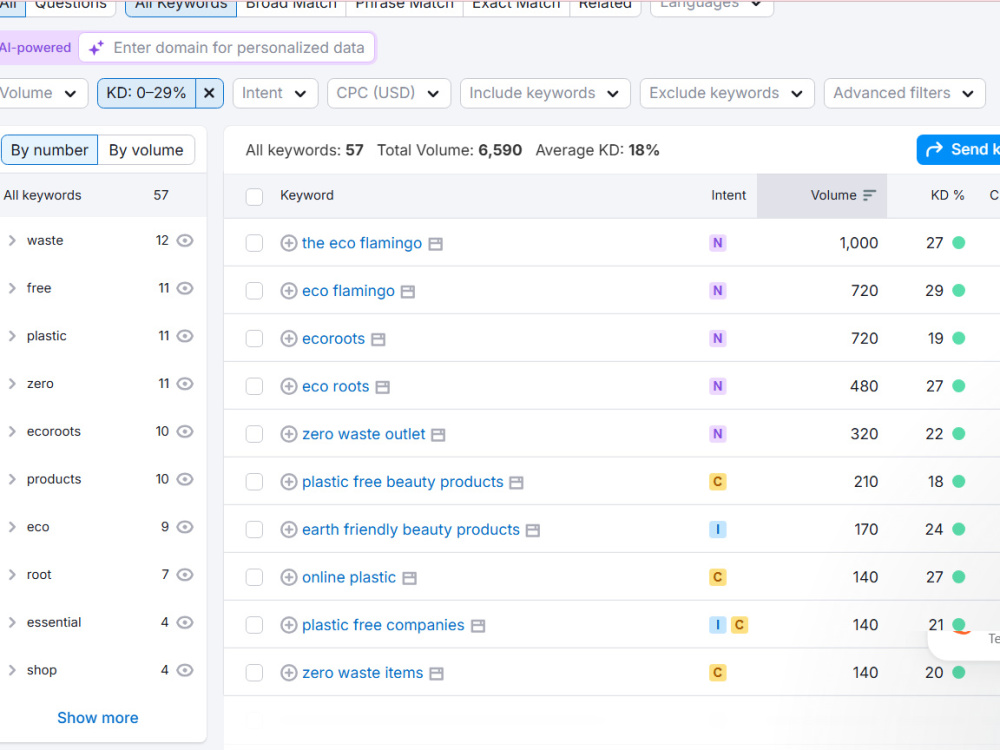Add 'plastic free companies' via plus icon
Viewport: 1000px width, 750px height.
289,625
